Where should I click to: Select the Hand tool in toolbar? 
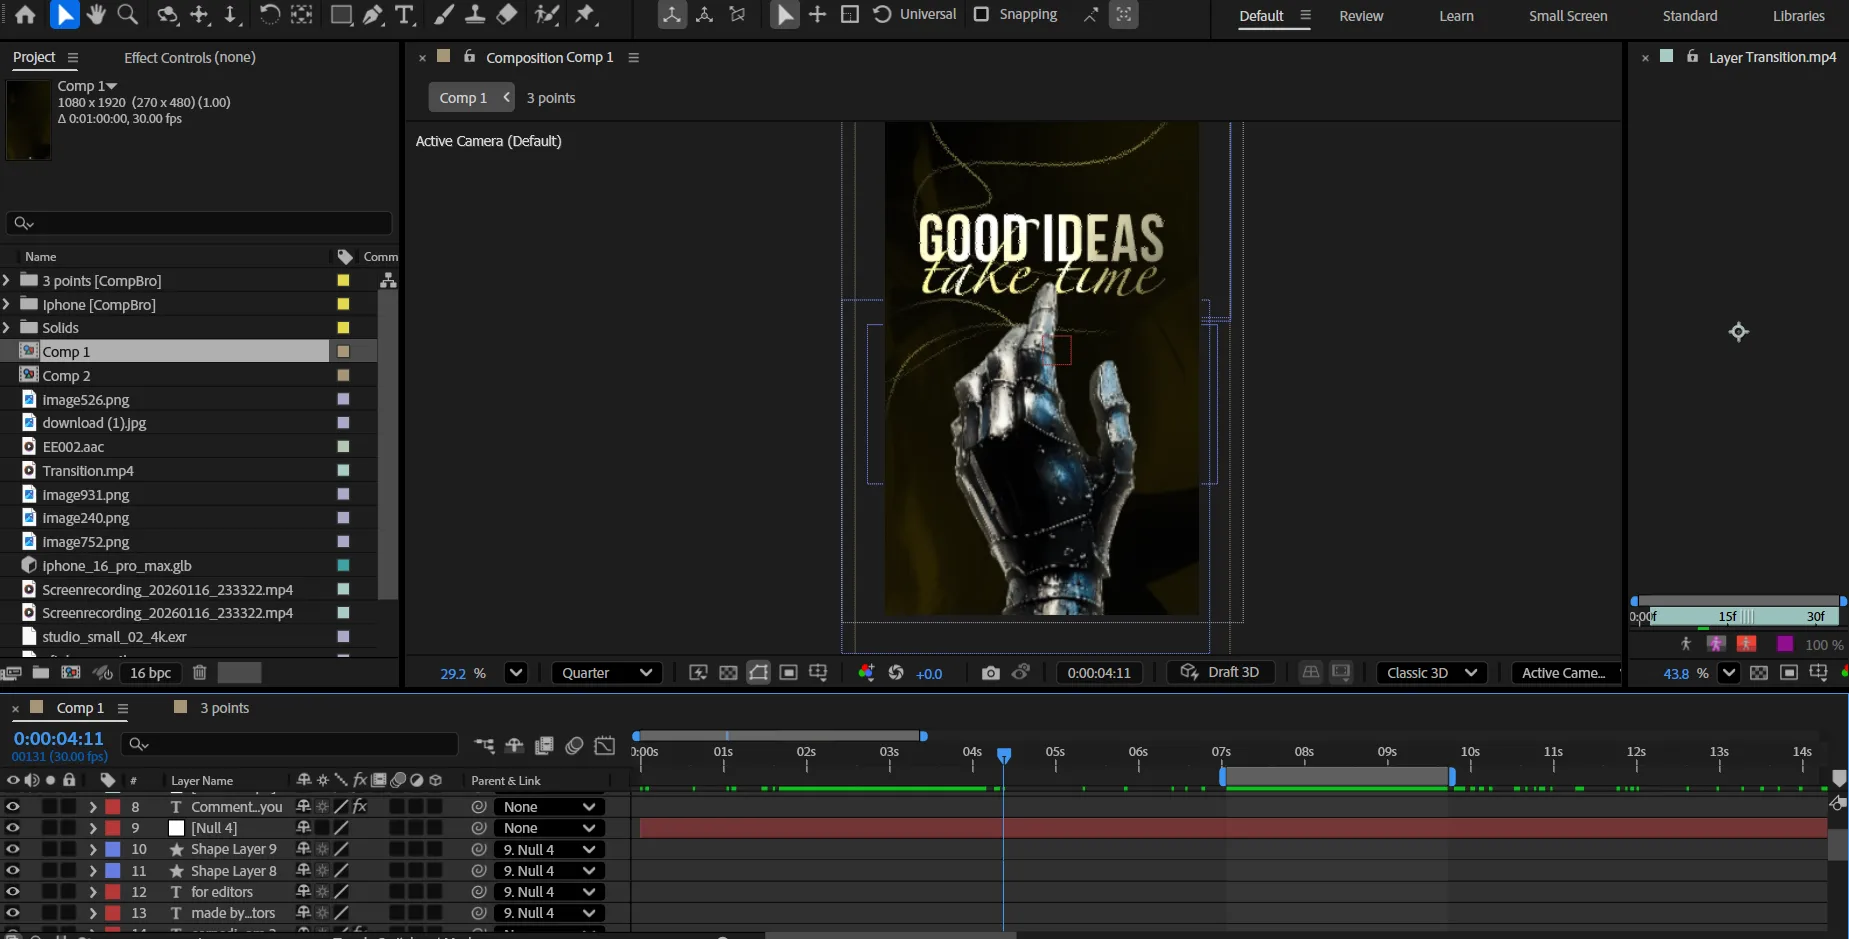96,14
